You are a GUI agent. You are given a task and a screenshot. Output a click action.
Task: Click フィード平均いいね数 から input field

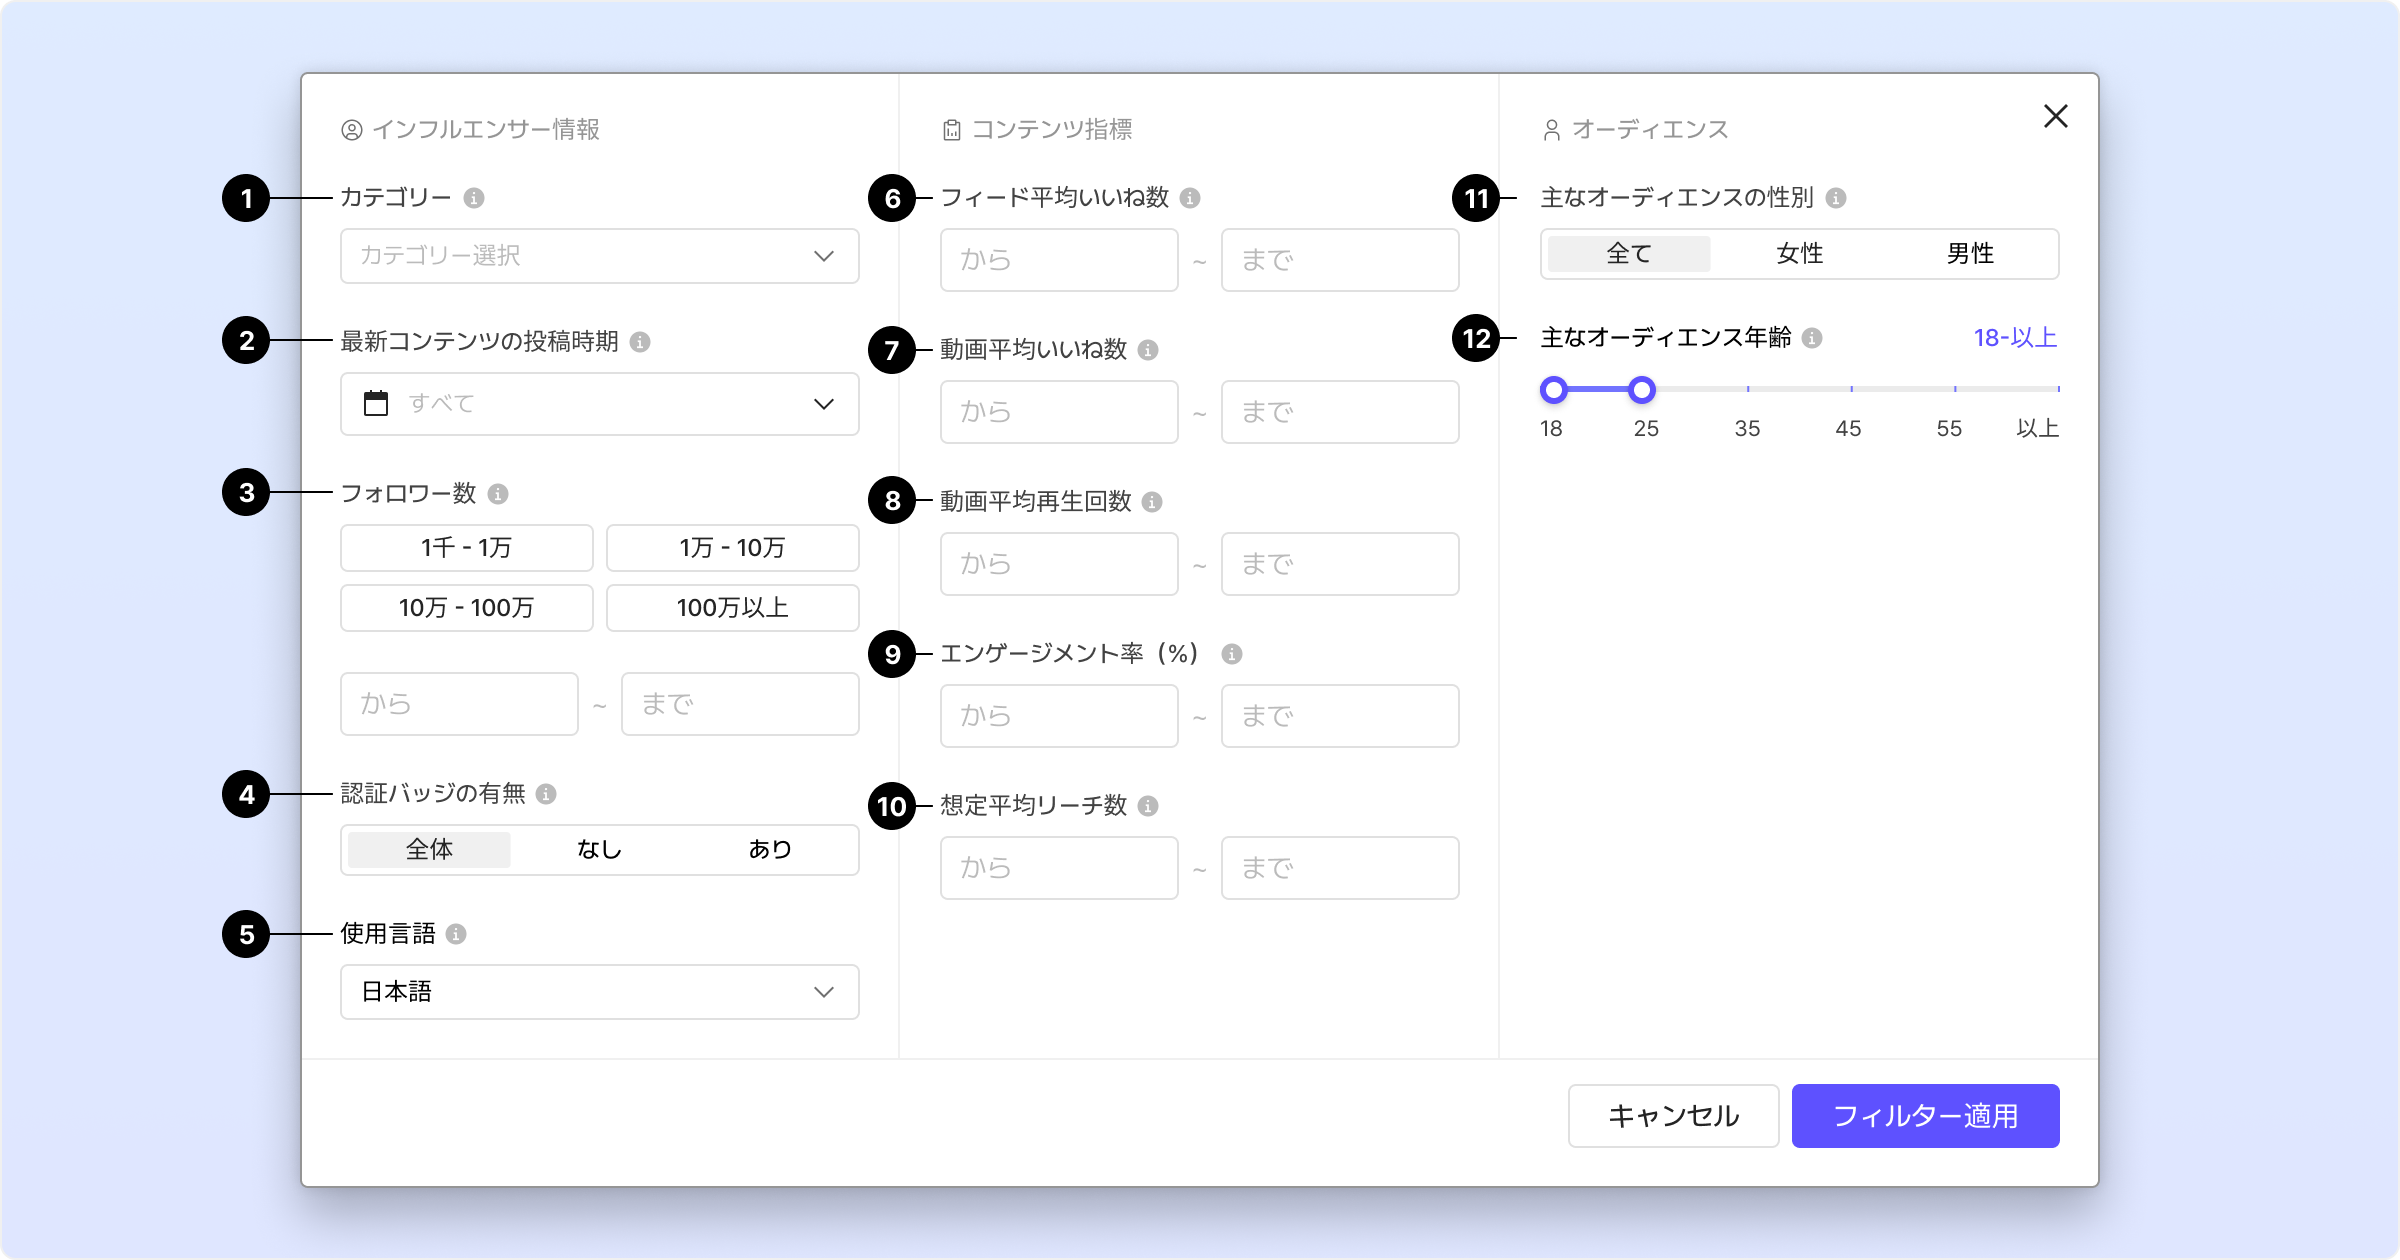click(x=1059, y=260)
